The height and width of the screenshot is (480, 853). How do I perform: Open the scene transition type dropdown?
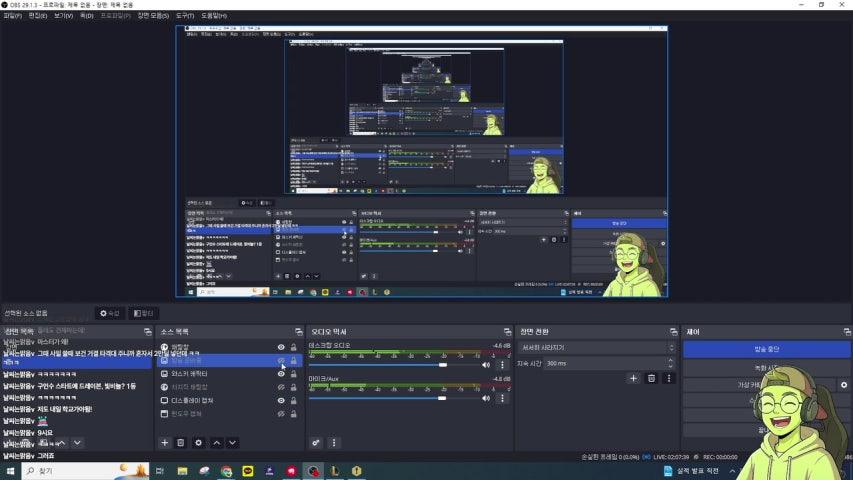(597, 347)
